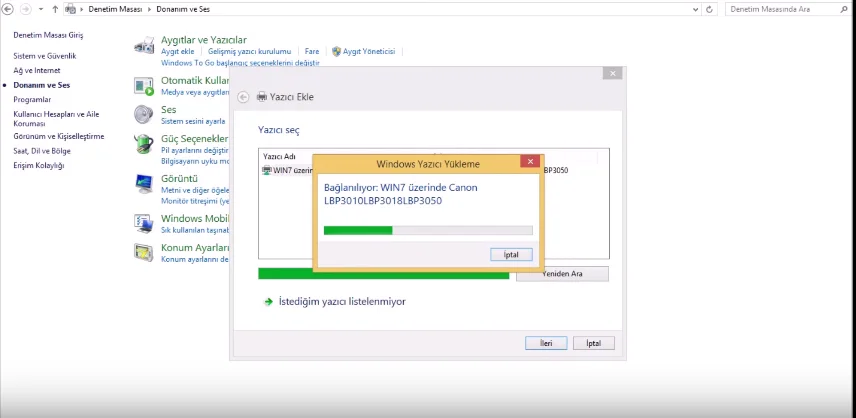Open İstediğim yazıcı listelenmiyor link
The height and width of the screenshot is (418, 856).
pyautogui.click(x=342, y=301)
